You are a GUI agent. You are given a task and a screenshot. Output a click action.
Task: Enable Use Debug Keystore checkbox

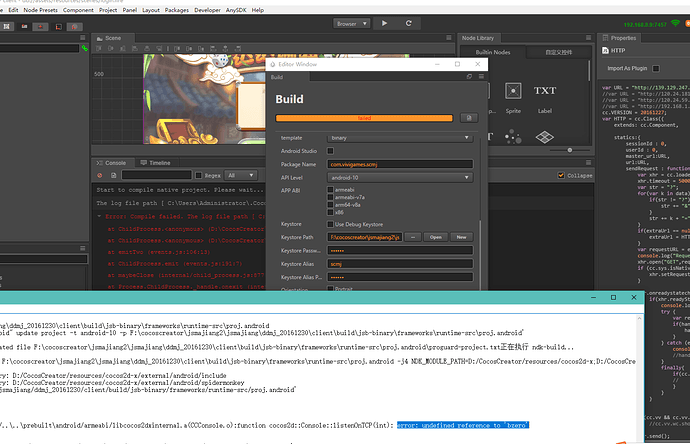click(330, 224)
